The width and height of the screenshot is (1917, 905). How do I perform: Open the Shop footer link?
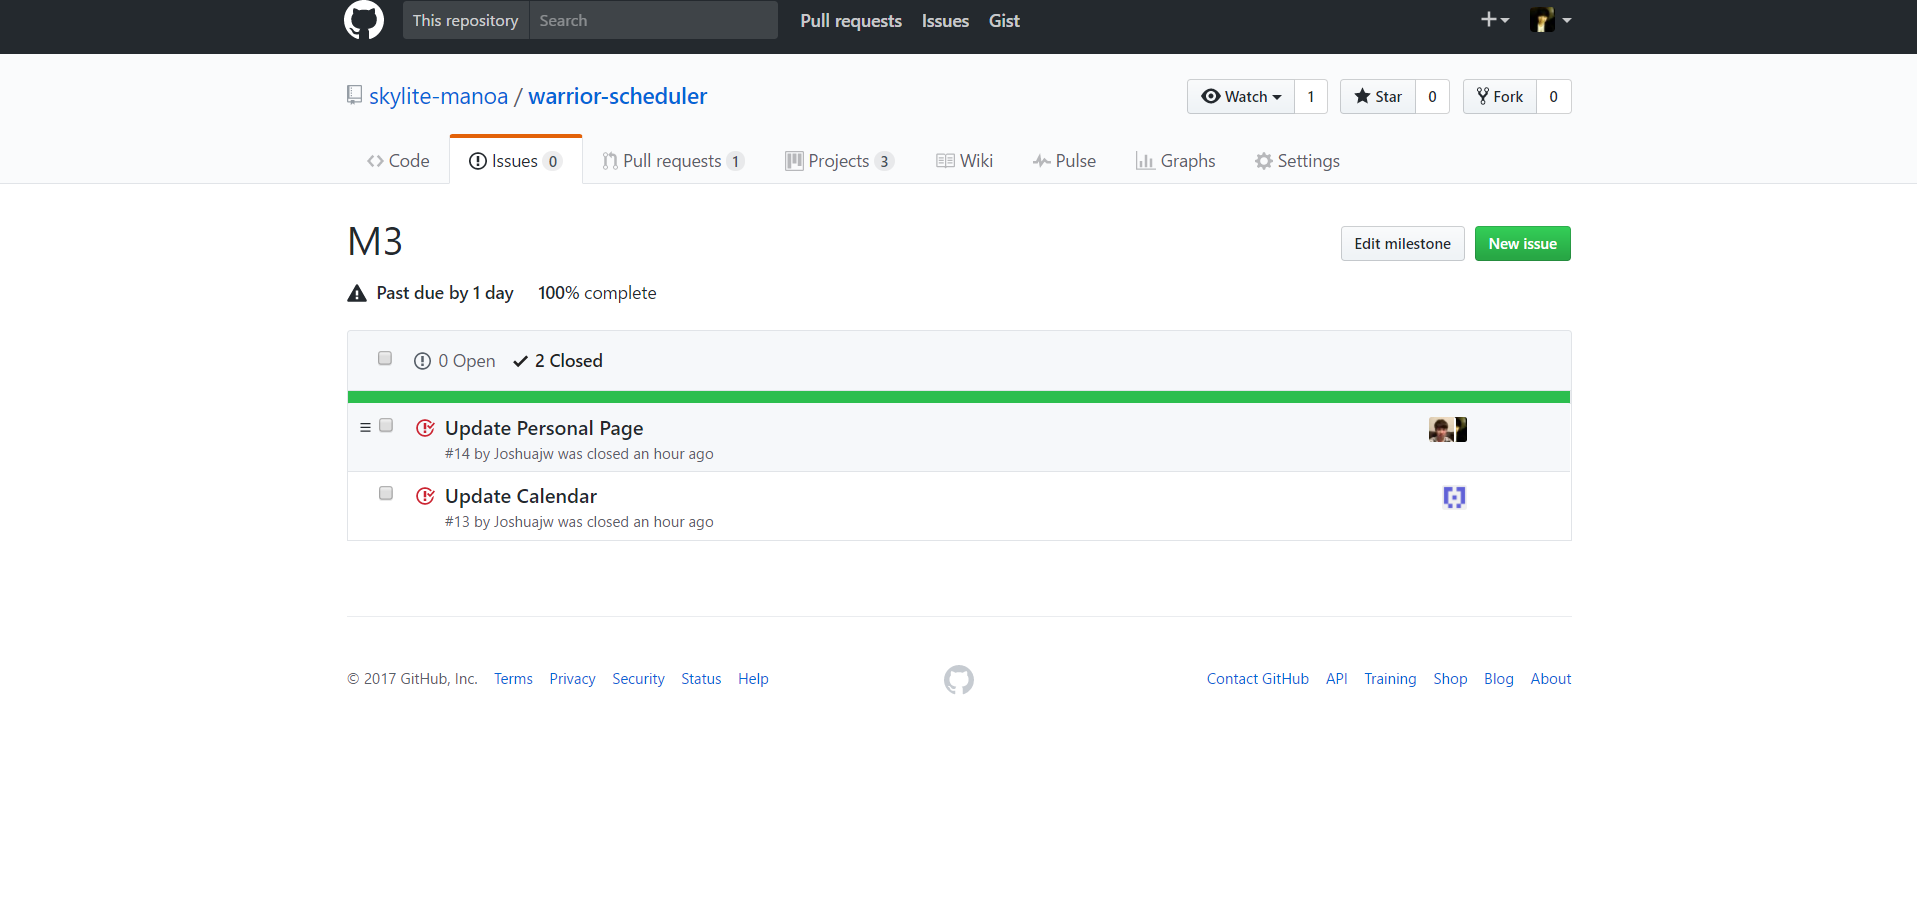1450,679
